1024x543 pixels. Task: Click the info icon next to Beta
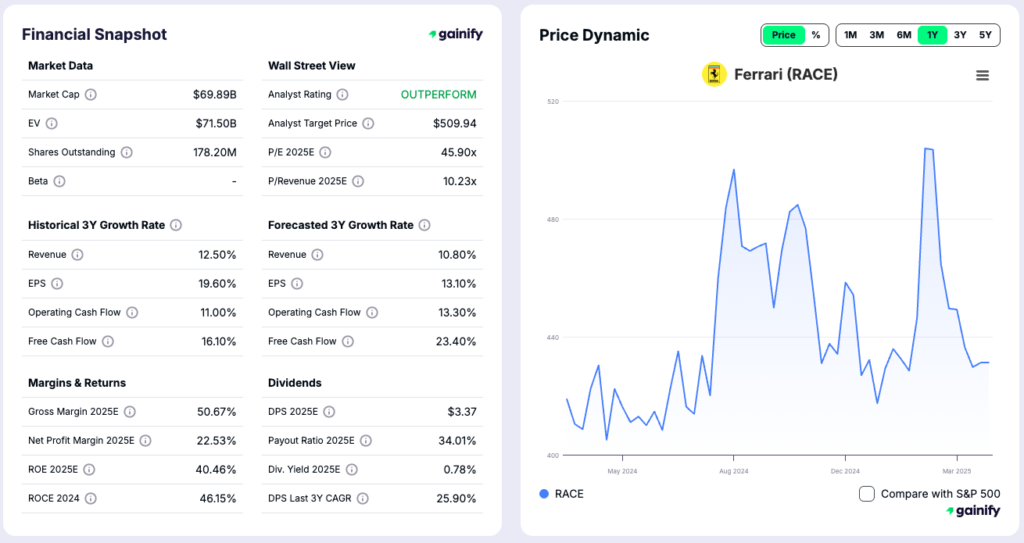[59, 181]
